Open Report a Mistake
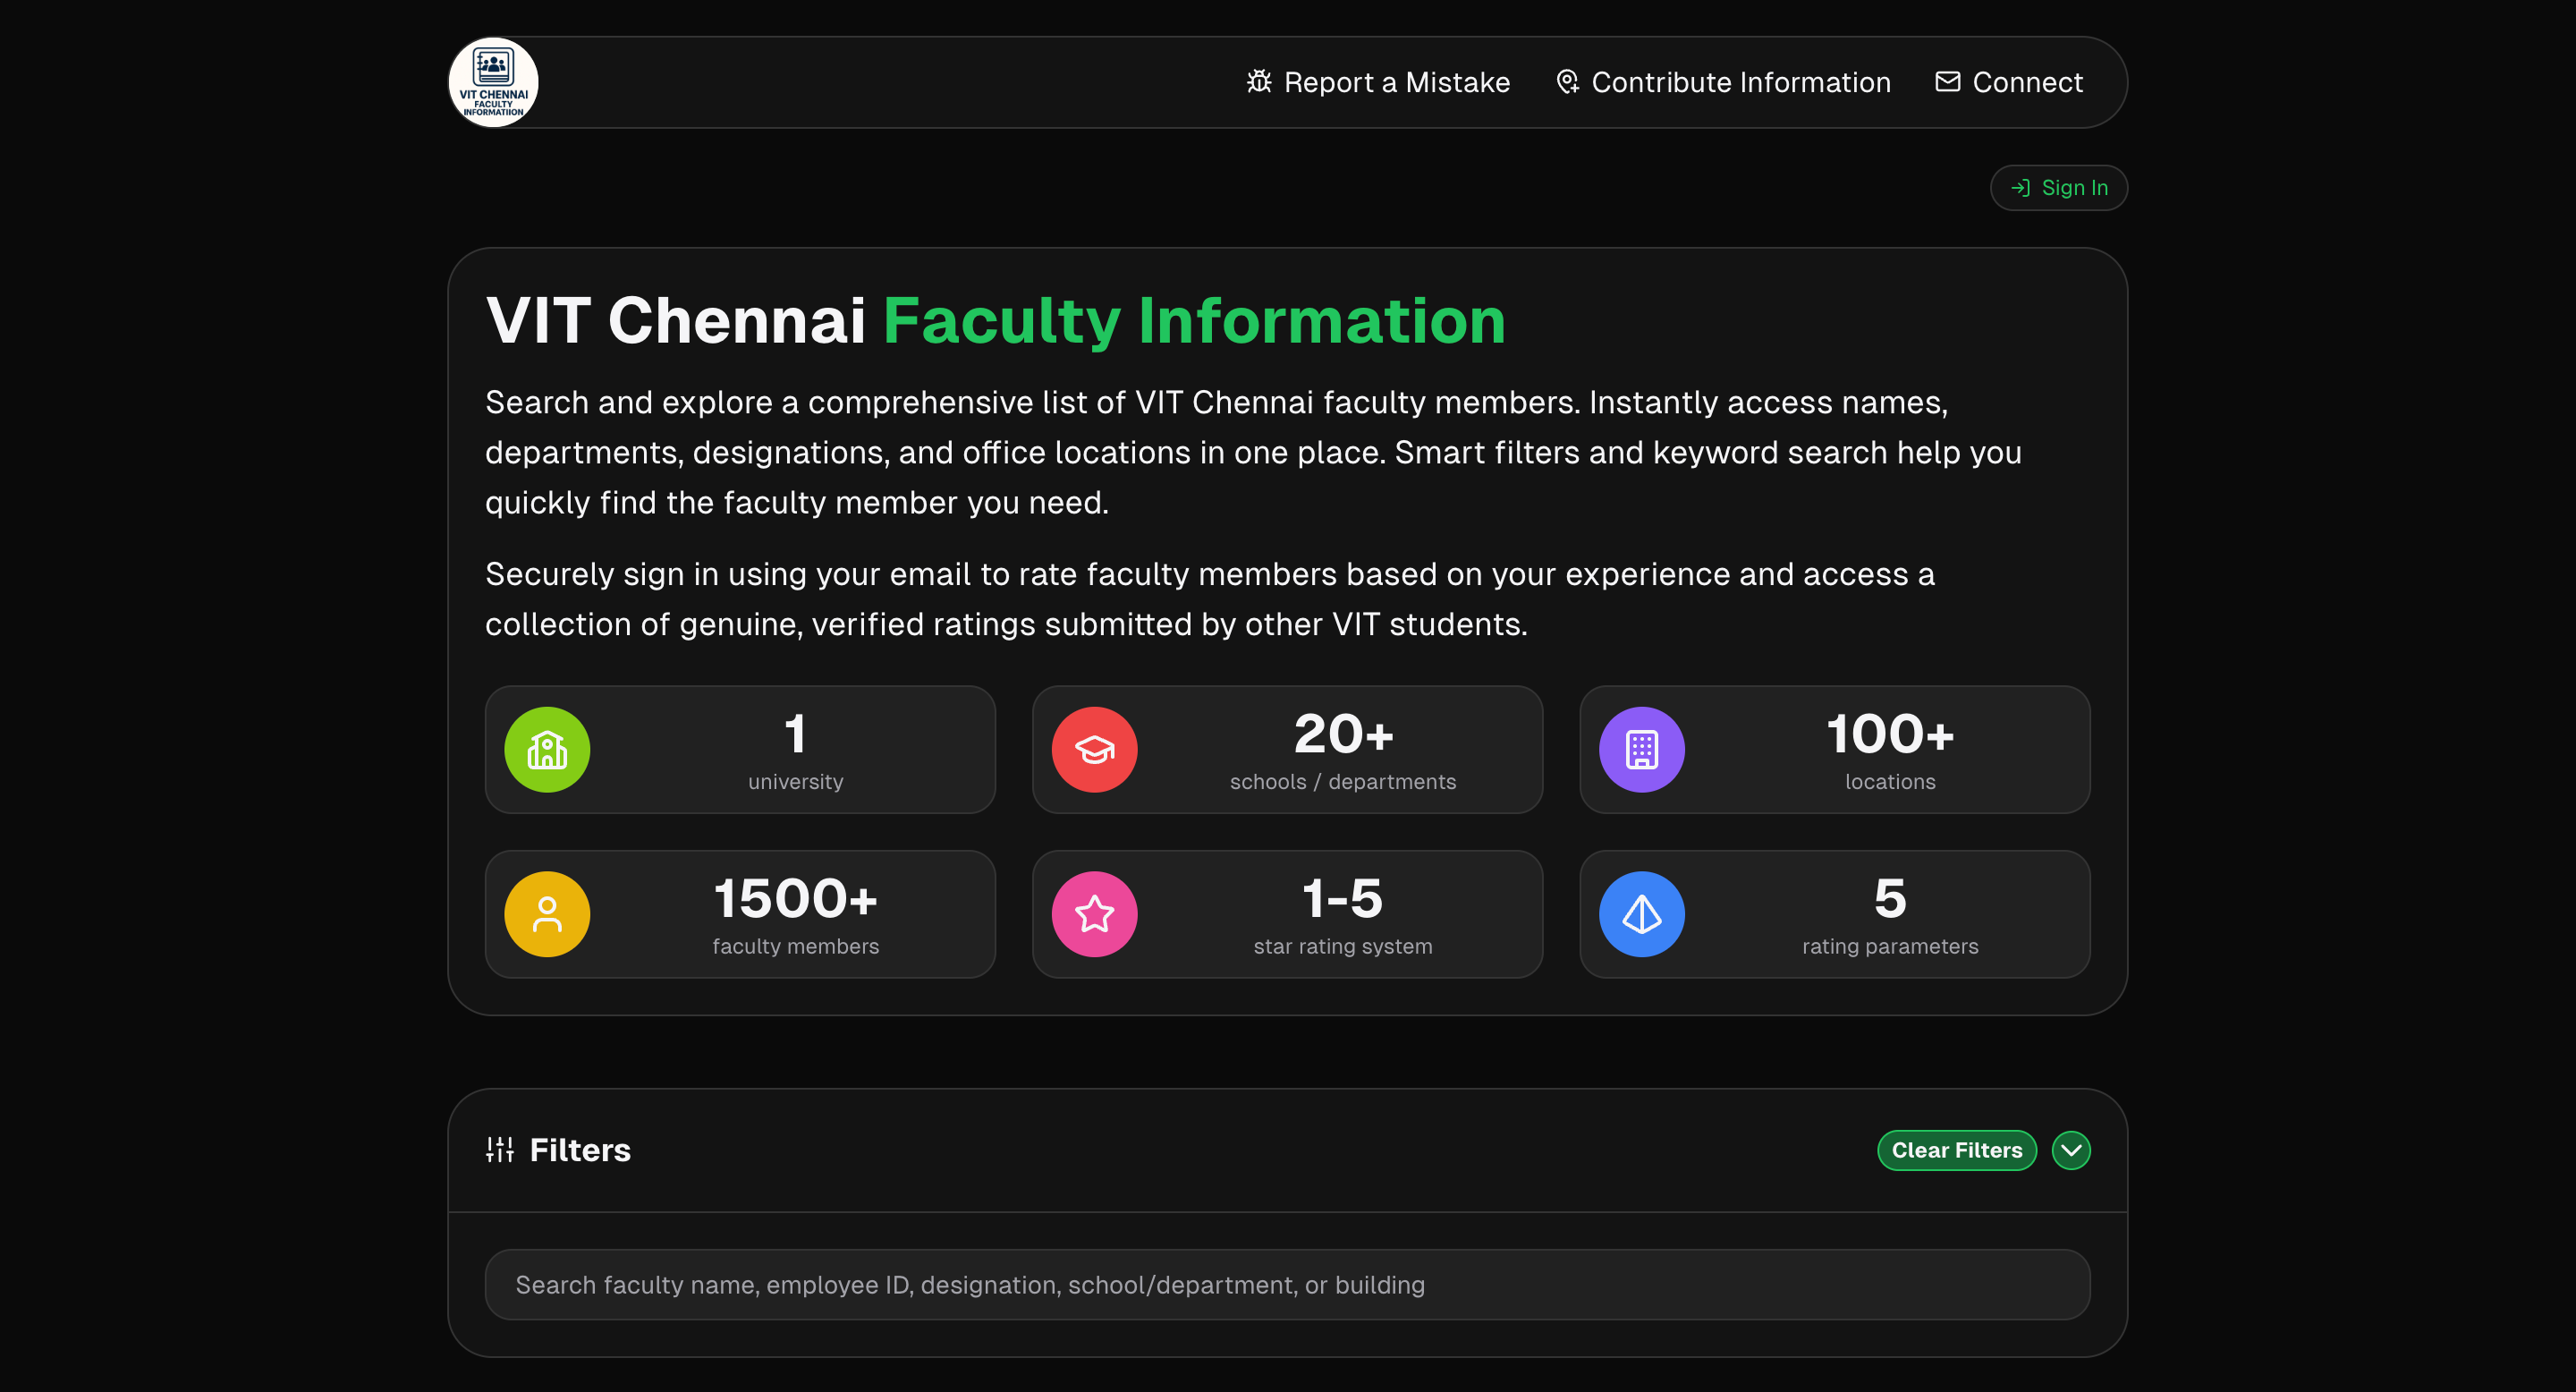The height and width of the screenshot is (1392, 2576). tap(1378, 82)
